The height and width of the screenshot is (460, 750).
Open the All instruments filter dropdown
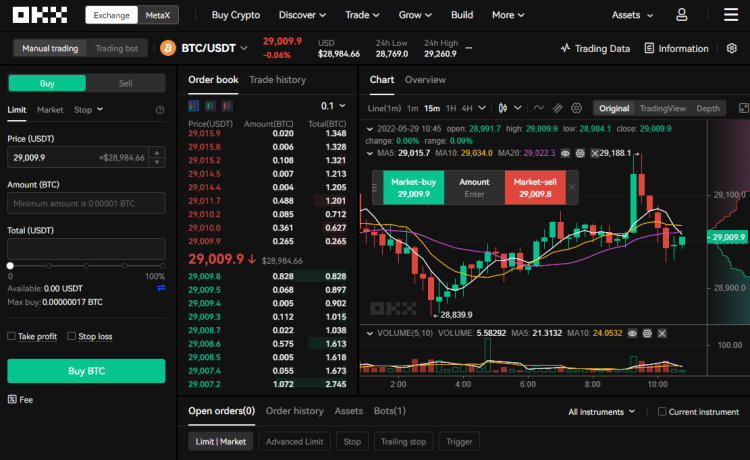coord(602,412)
